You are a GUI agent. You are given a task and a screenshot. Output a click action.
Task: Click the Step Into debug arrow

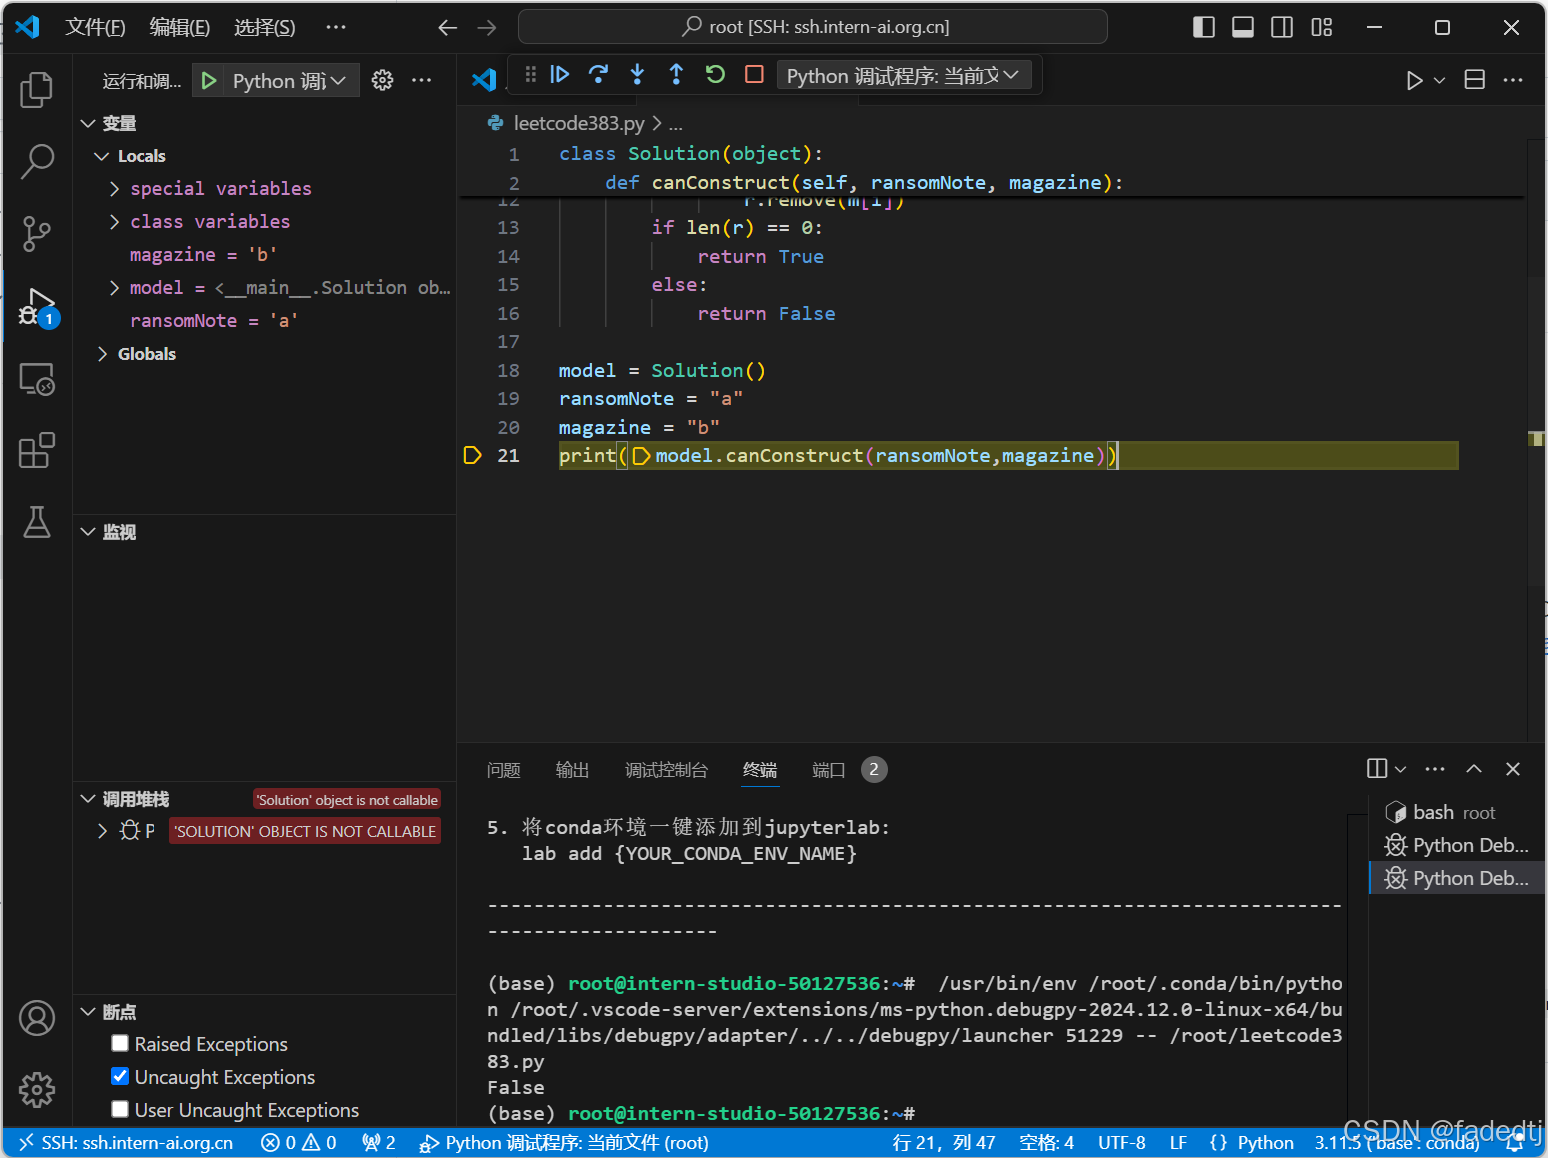[x=637, y=75]
